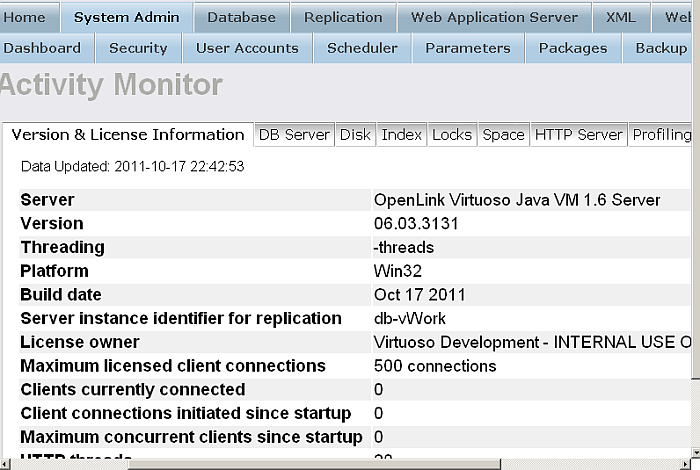700x470 pixels.
Task: Switch to Profiling monitor tab
Action: coord(660,135)
